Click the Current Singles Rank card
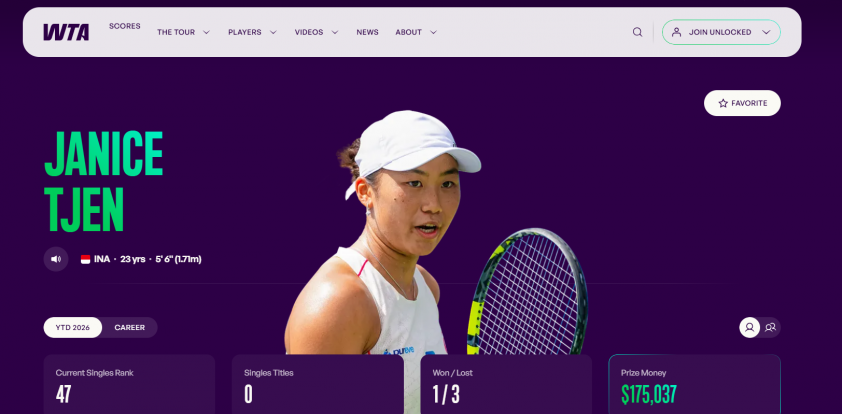 click(129, 384)
